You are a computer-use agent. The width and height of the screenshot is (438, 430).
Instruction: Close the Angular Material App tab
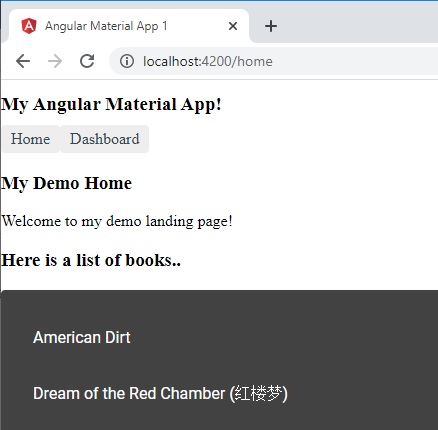[233, 26]
